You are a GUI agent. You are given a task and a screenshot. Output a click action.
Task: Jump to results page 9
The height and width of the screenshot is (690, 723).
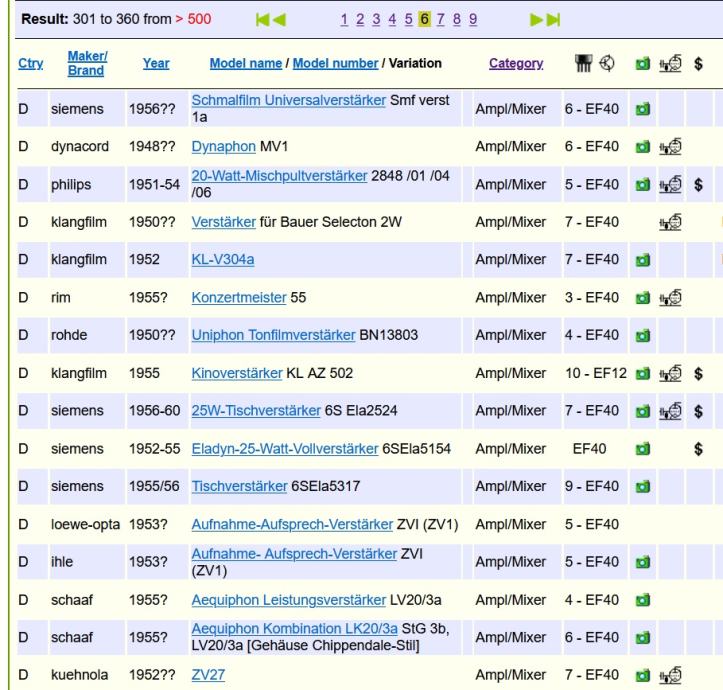click(471, 19)
